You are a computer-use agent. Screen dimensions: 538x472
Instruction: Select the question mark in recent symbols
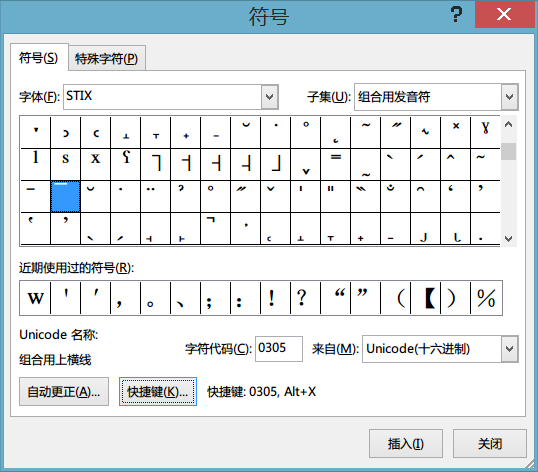(305, 298)
